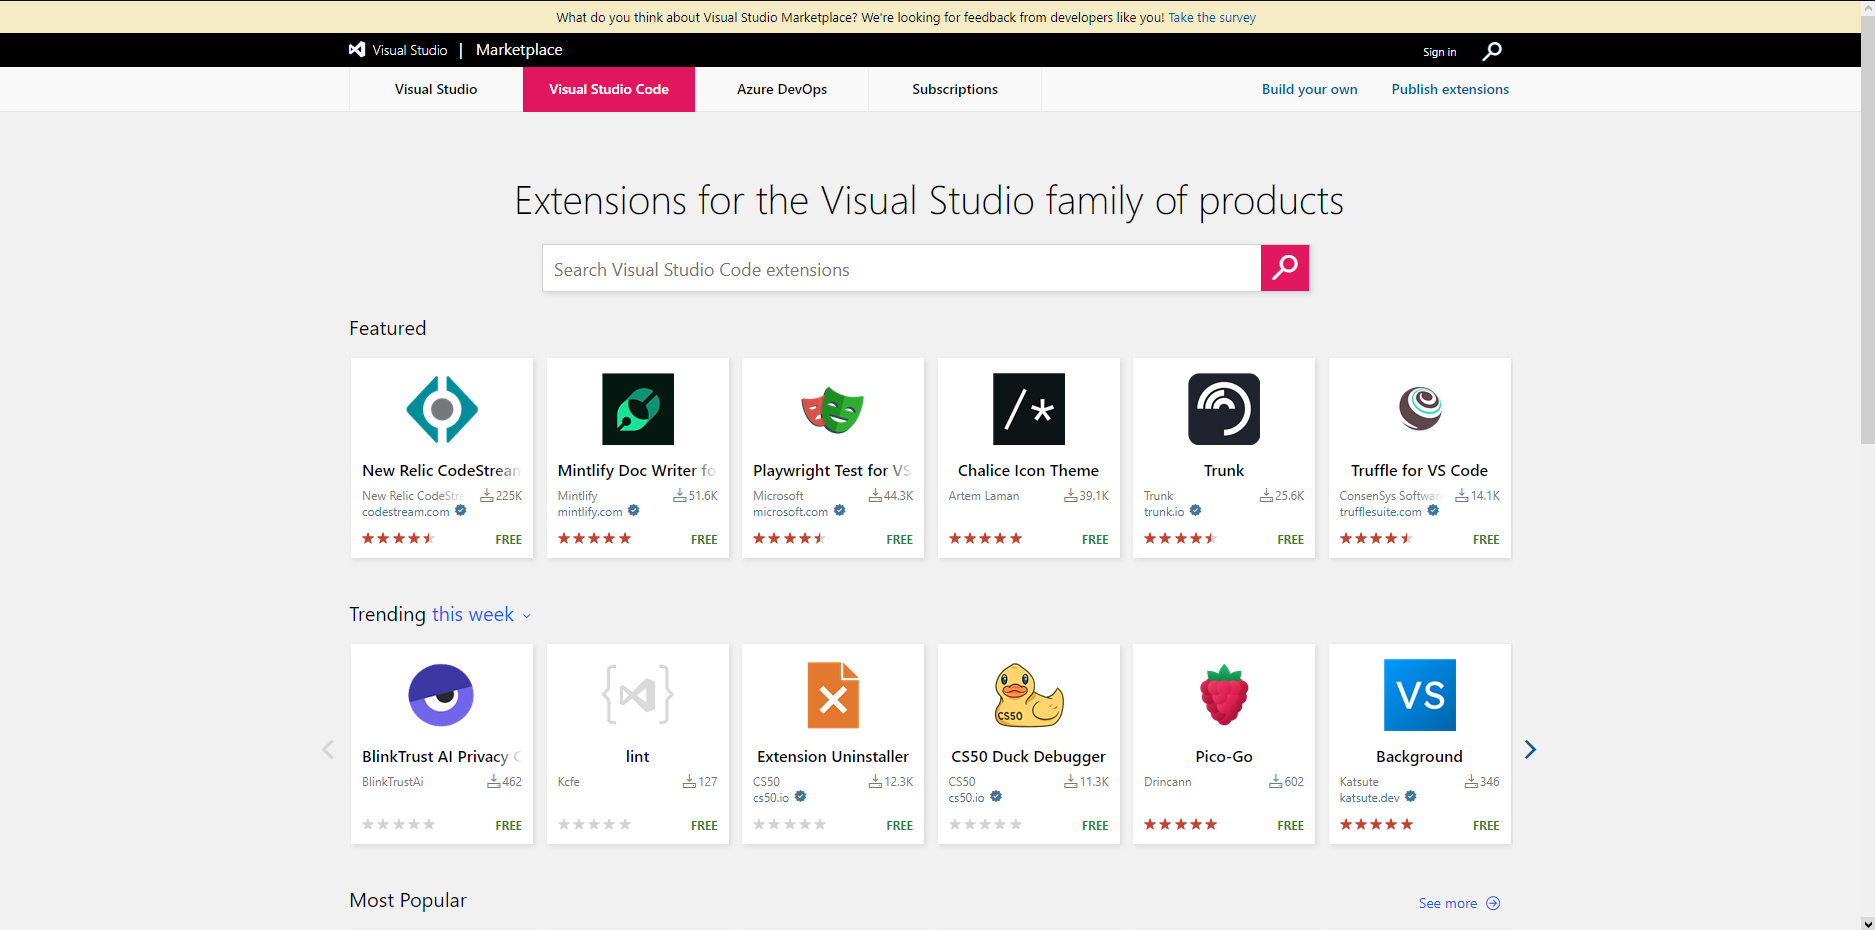This screenshot has width=1875, height=930.
Task: Select the Playwright Test theater masks icon
Action: point(833,409)
